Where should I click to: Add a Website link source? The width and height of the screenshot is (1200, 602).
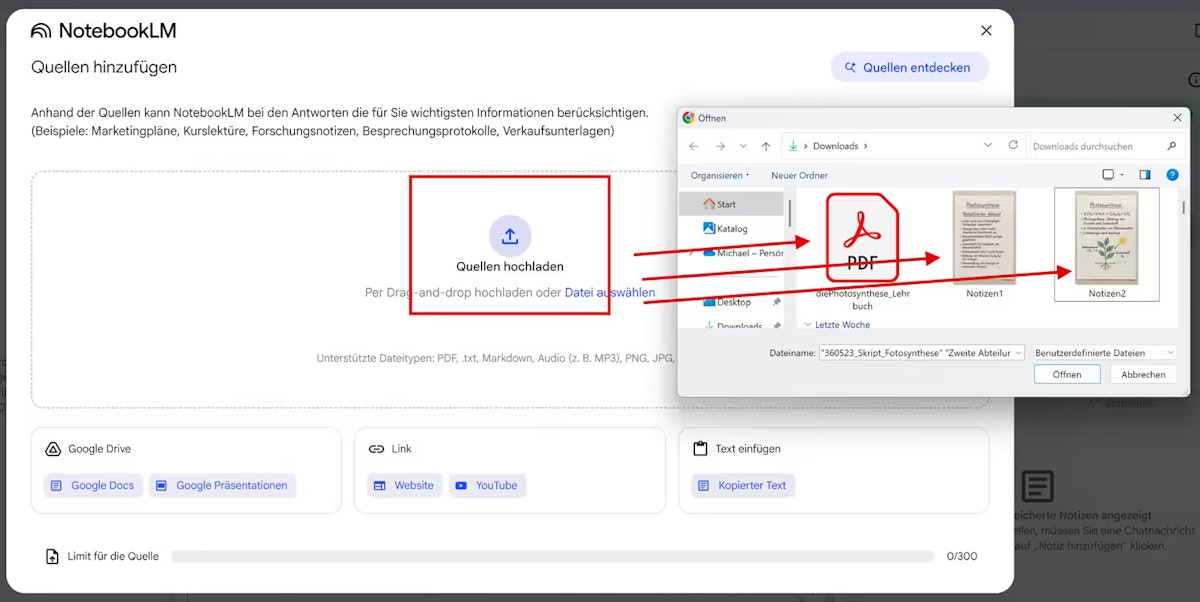(404, 485)
